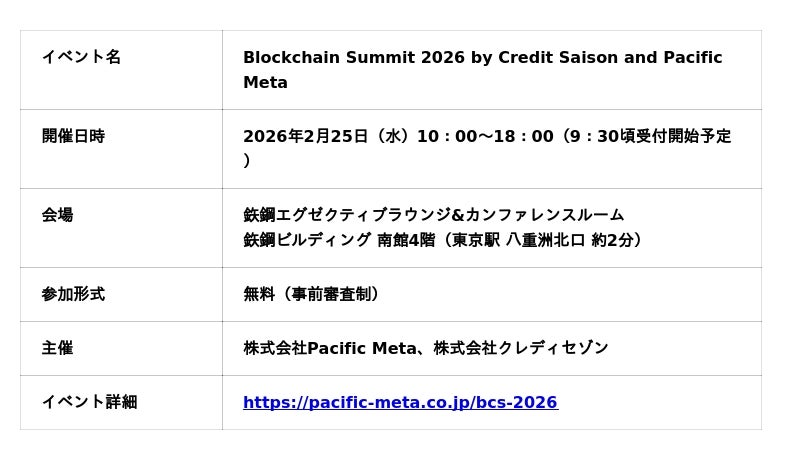Click the word Meta on second title line

[265, 83]
